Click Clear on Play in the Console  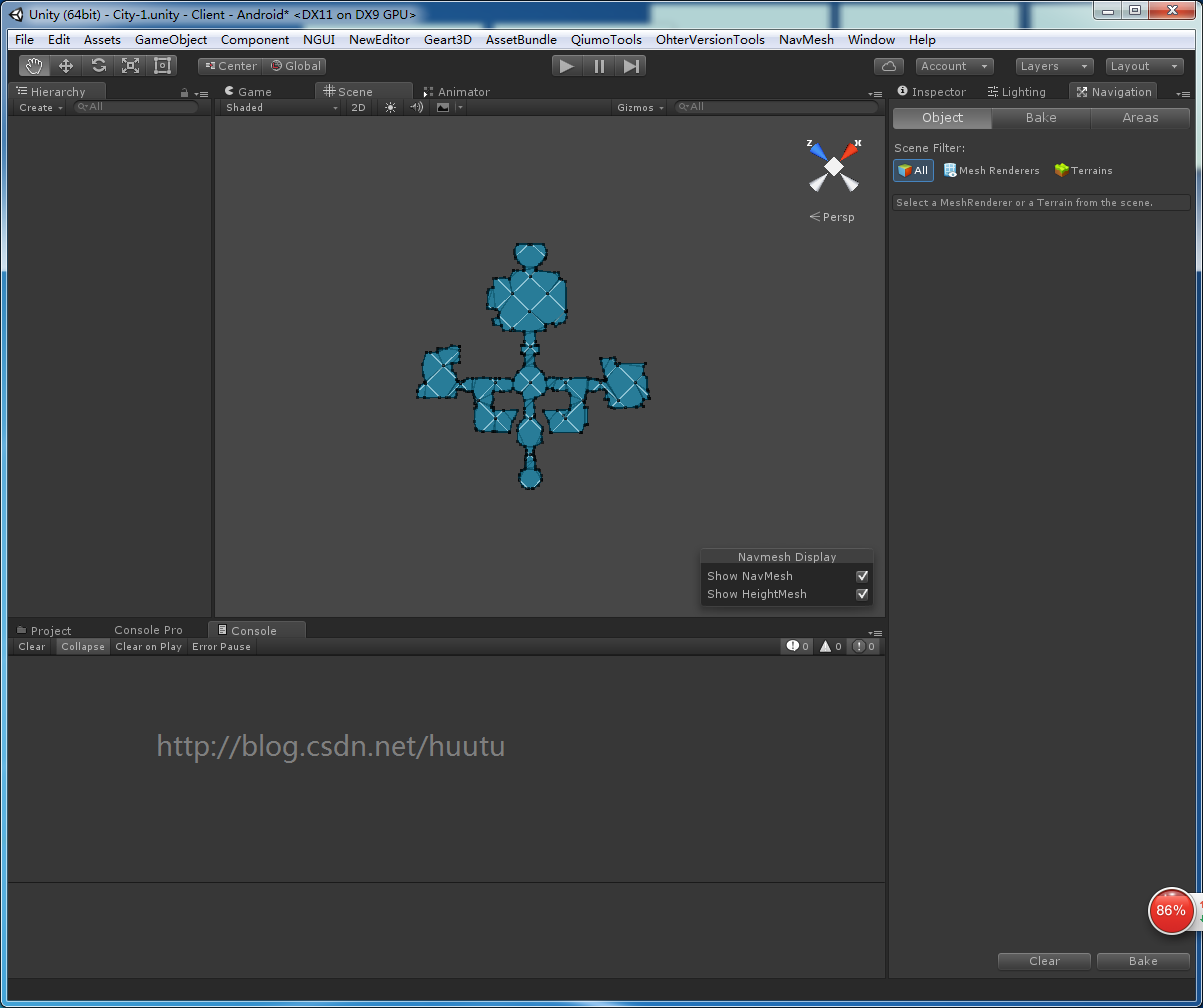148,646
